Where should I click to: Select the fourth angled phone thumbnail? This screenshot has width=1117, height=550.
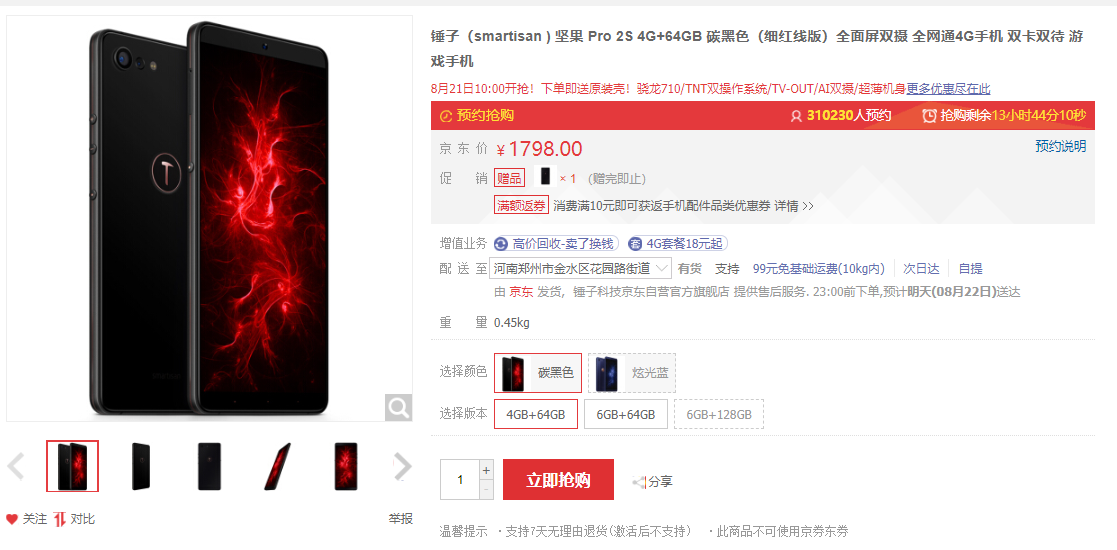(277, 467)
